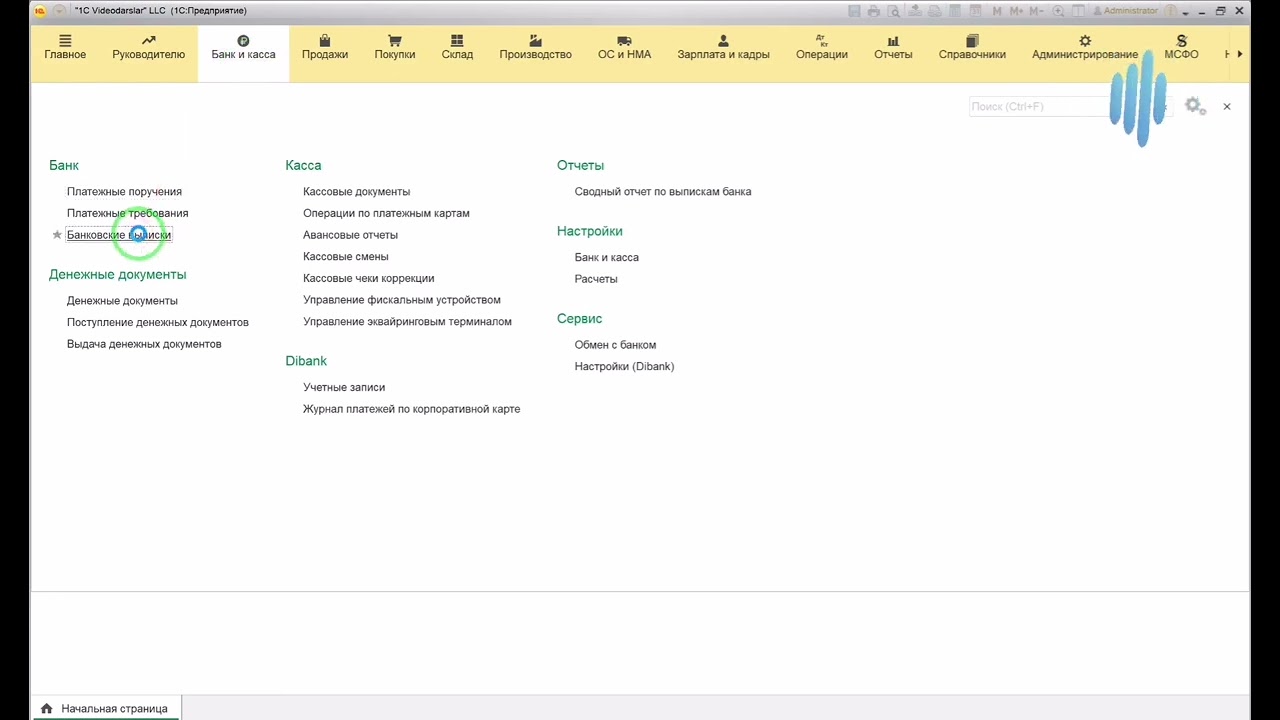Open Кассовые смены
1280x720 pixels.
pyautogui.click(x=345, y=256)
